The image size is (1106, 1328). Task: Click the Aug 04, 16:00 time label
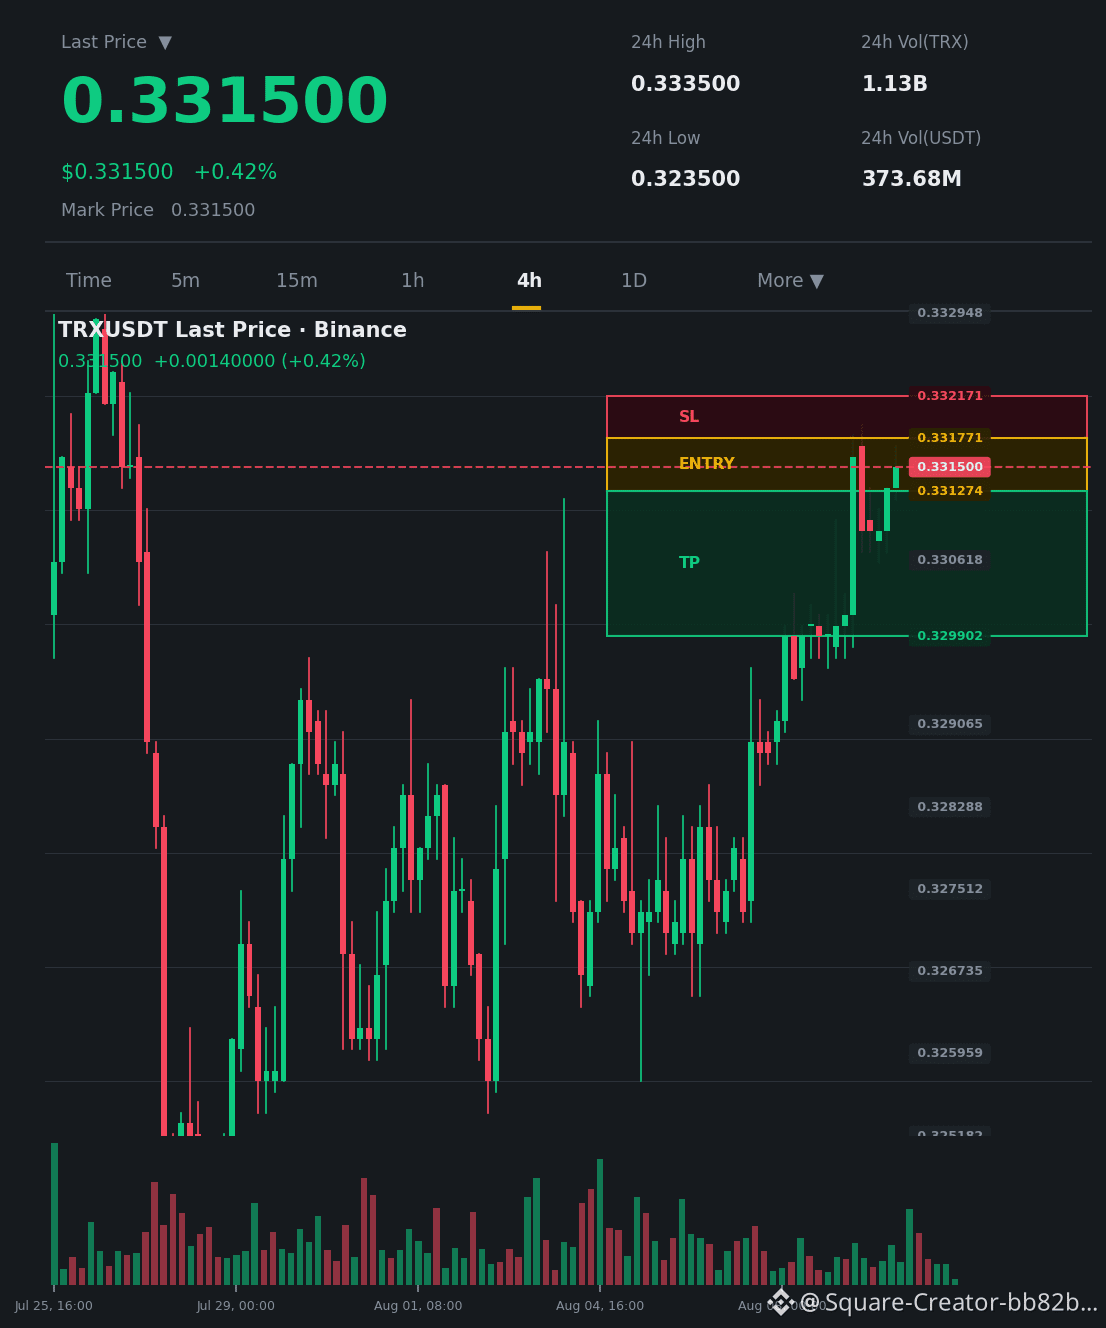600,1306
